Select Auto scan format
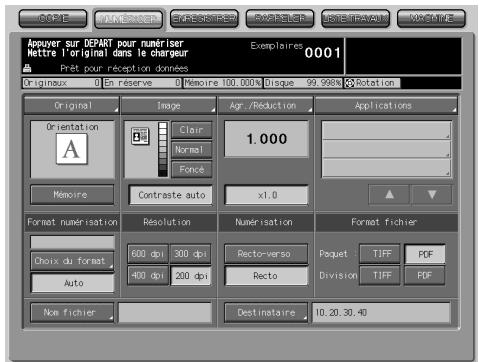This screenshot has height=362, width=479. pyautogui.click(x=72, y=283)
